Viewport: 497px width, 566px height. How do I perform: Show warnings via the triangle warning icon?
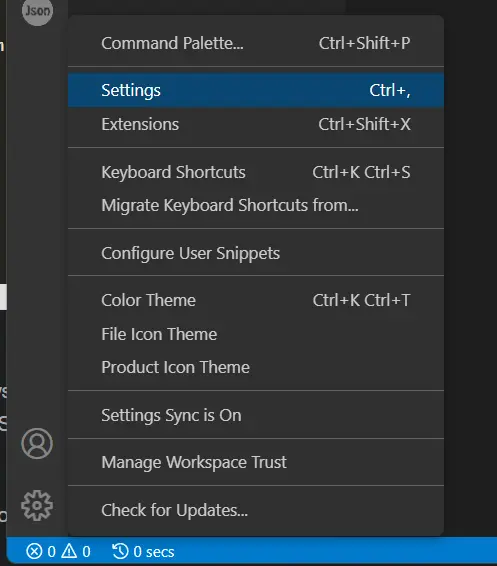(x=69, y=551)
